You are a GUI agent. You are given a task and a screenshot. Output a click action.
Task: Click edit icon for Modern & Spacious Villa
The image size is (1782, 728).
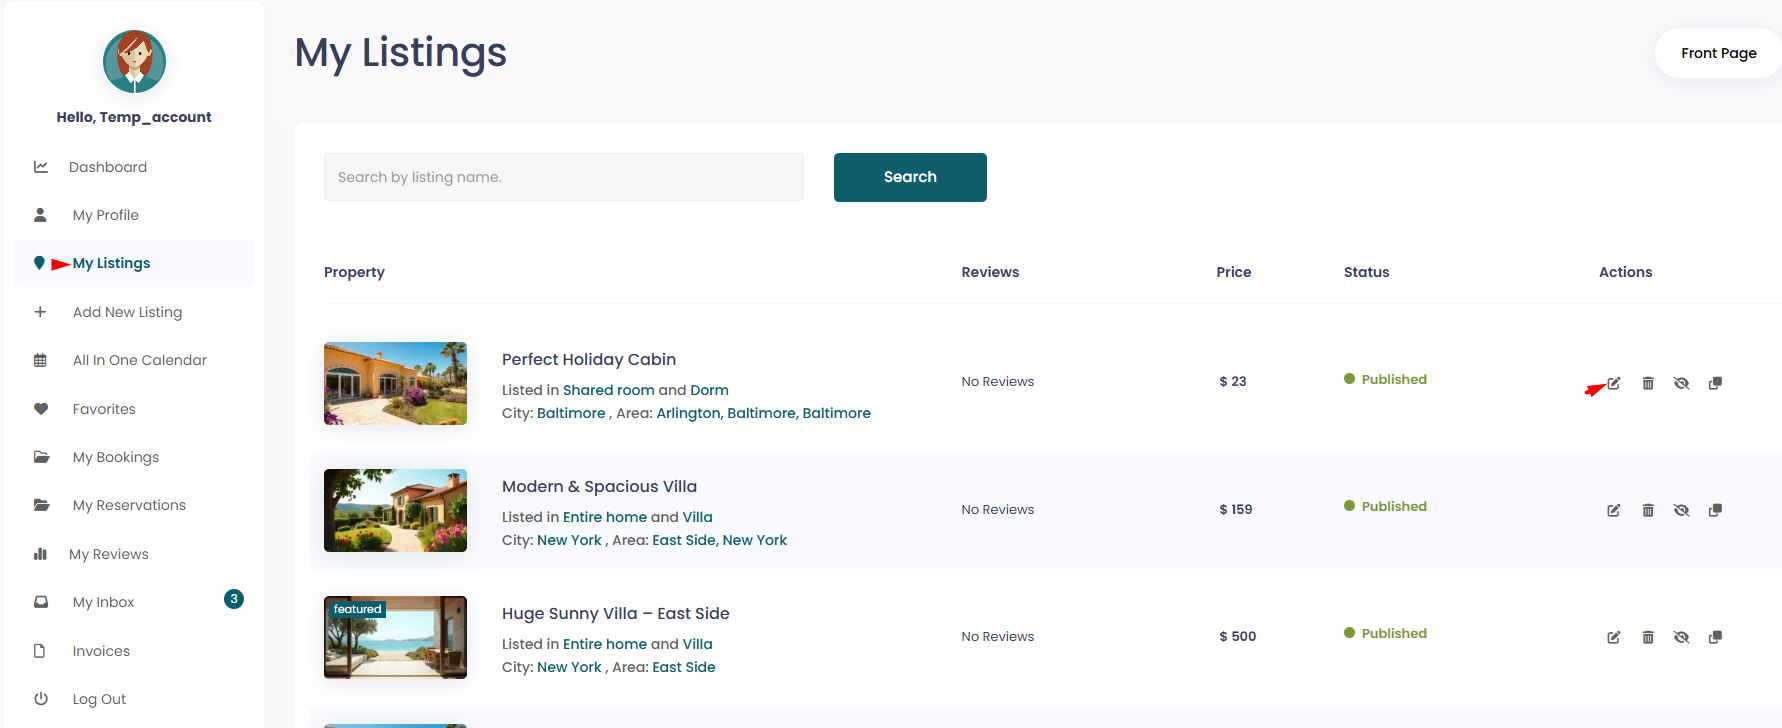[1614, 510]
